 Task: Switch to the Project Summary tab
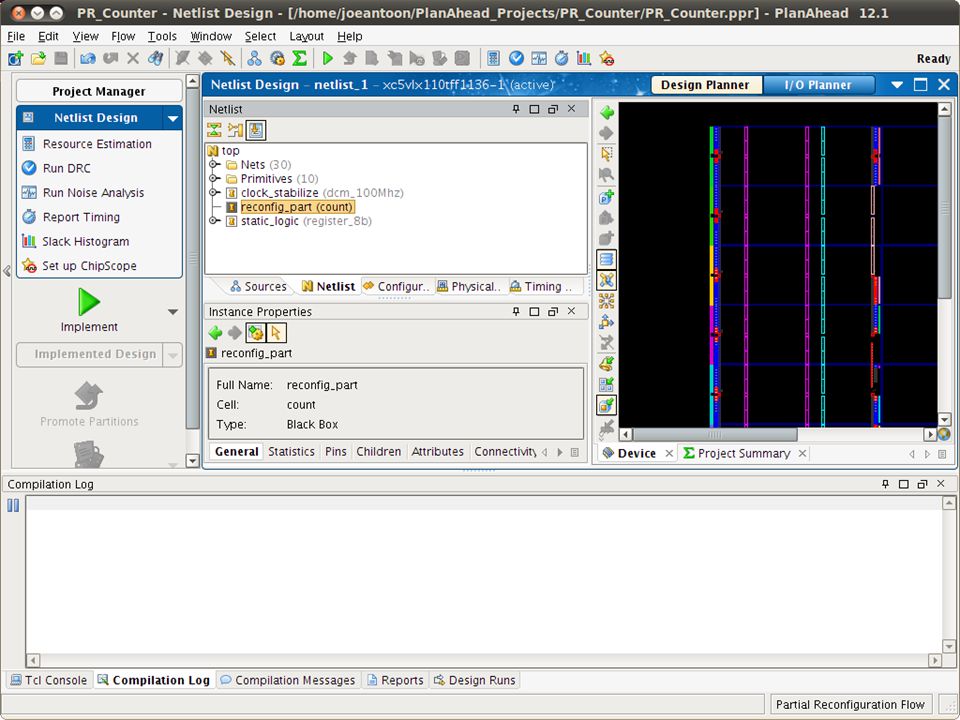pos(744,454)
